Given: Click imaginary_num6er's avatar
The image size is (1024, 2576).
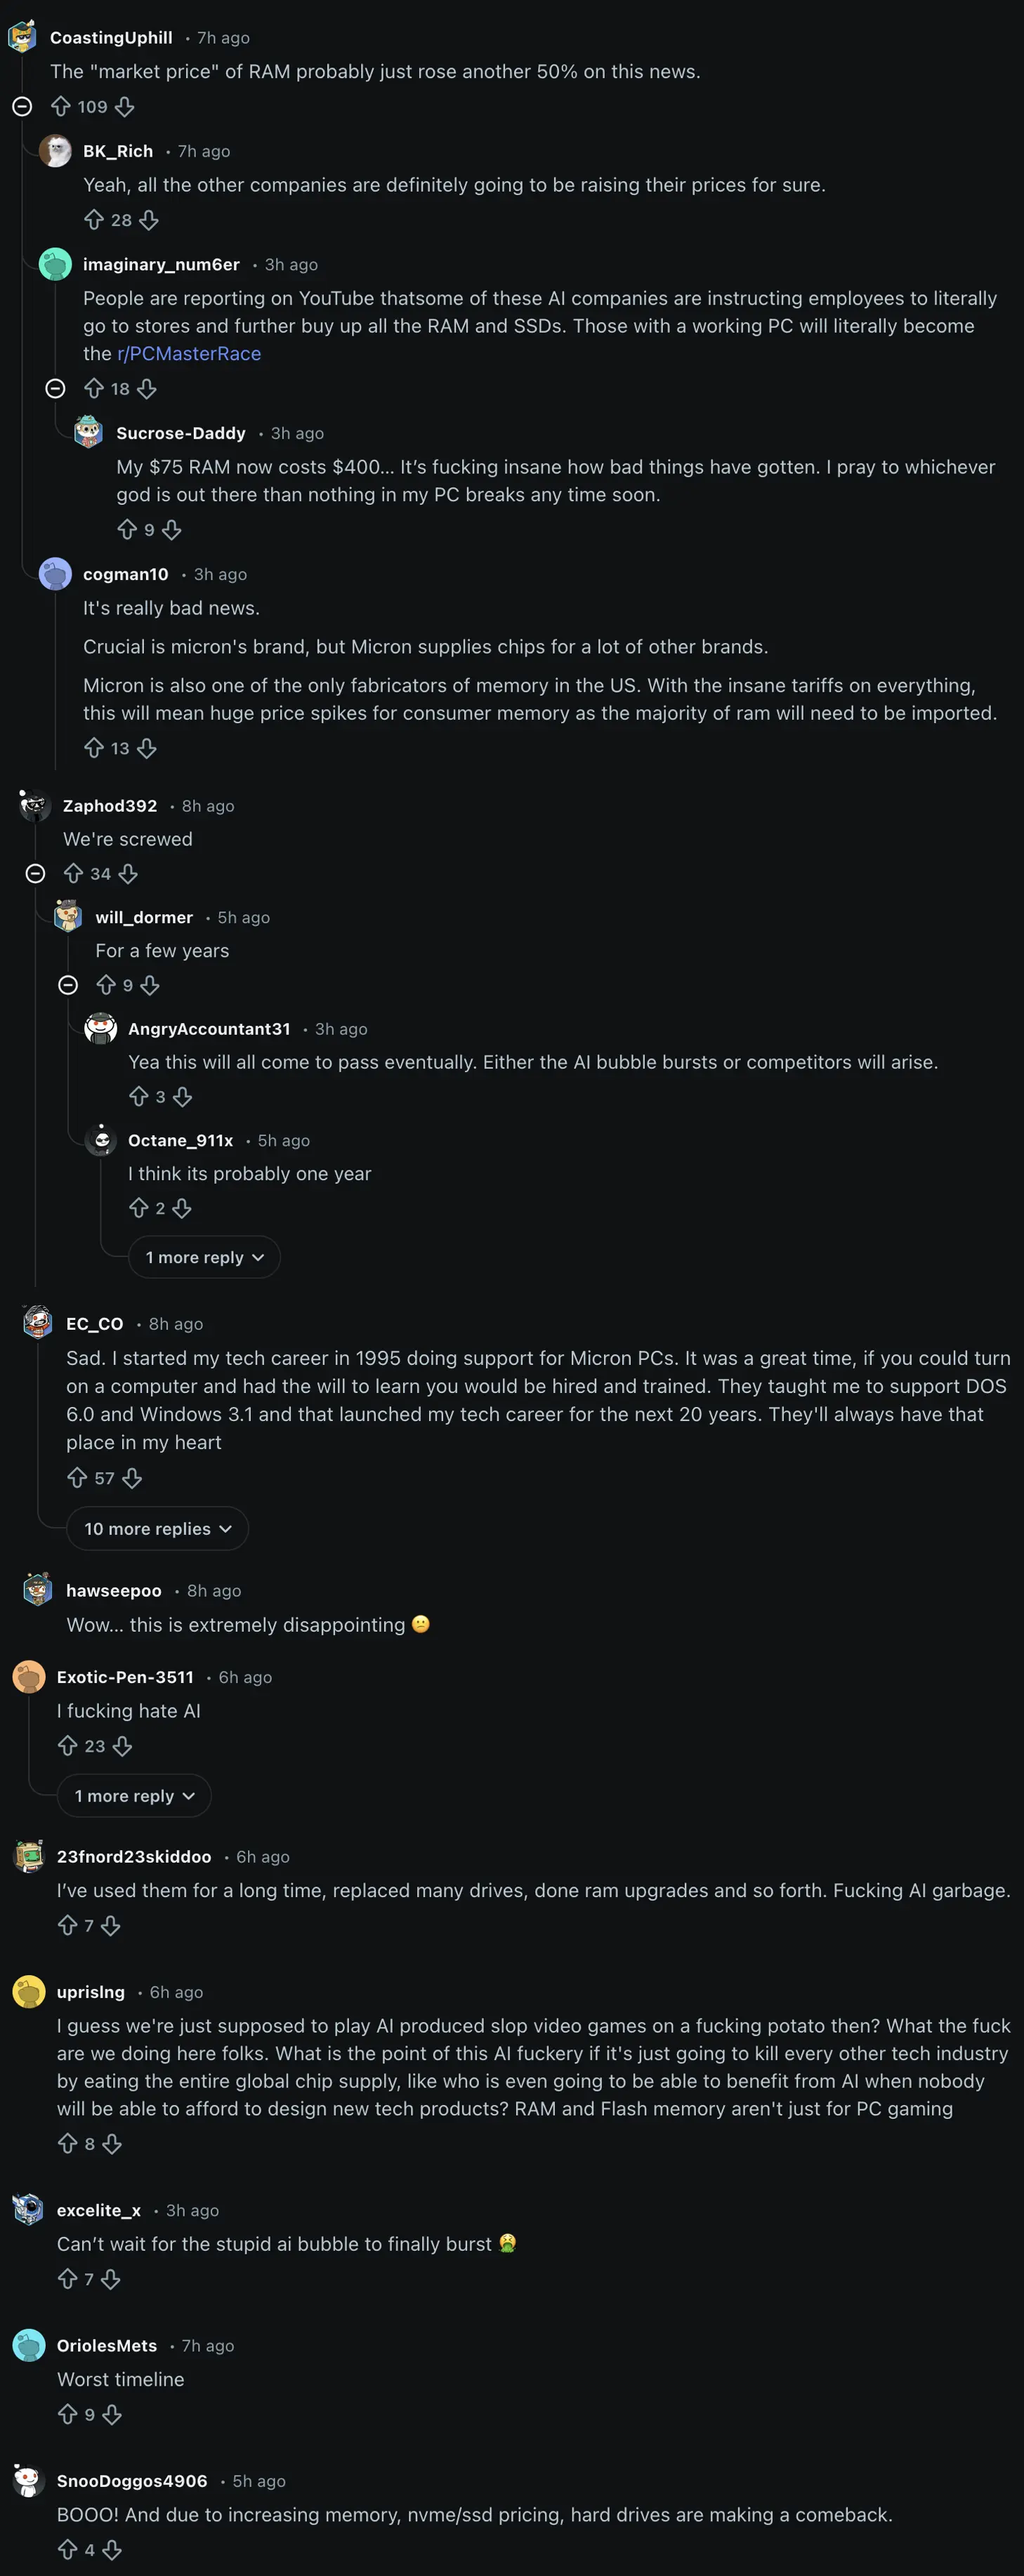Looking at the screenshot, I should coord(55,264).
